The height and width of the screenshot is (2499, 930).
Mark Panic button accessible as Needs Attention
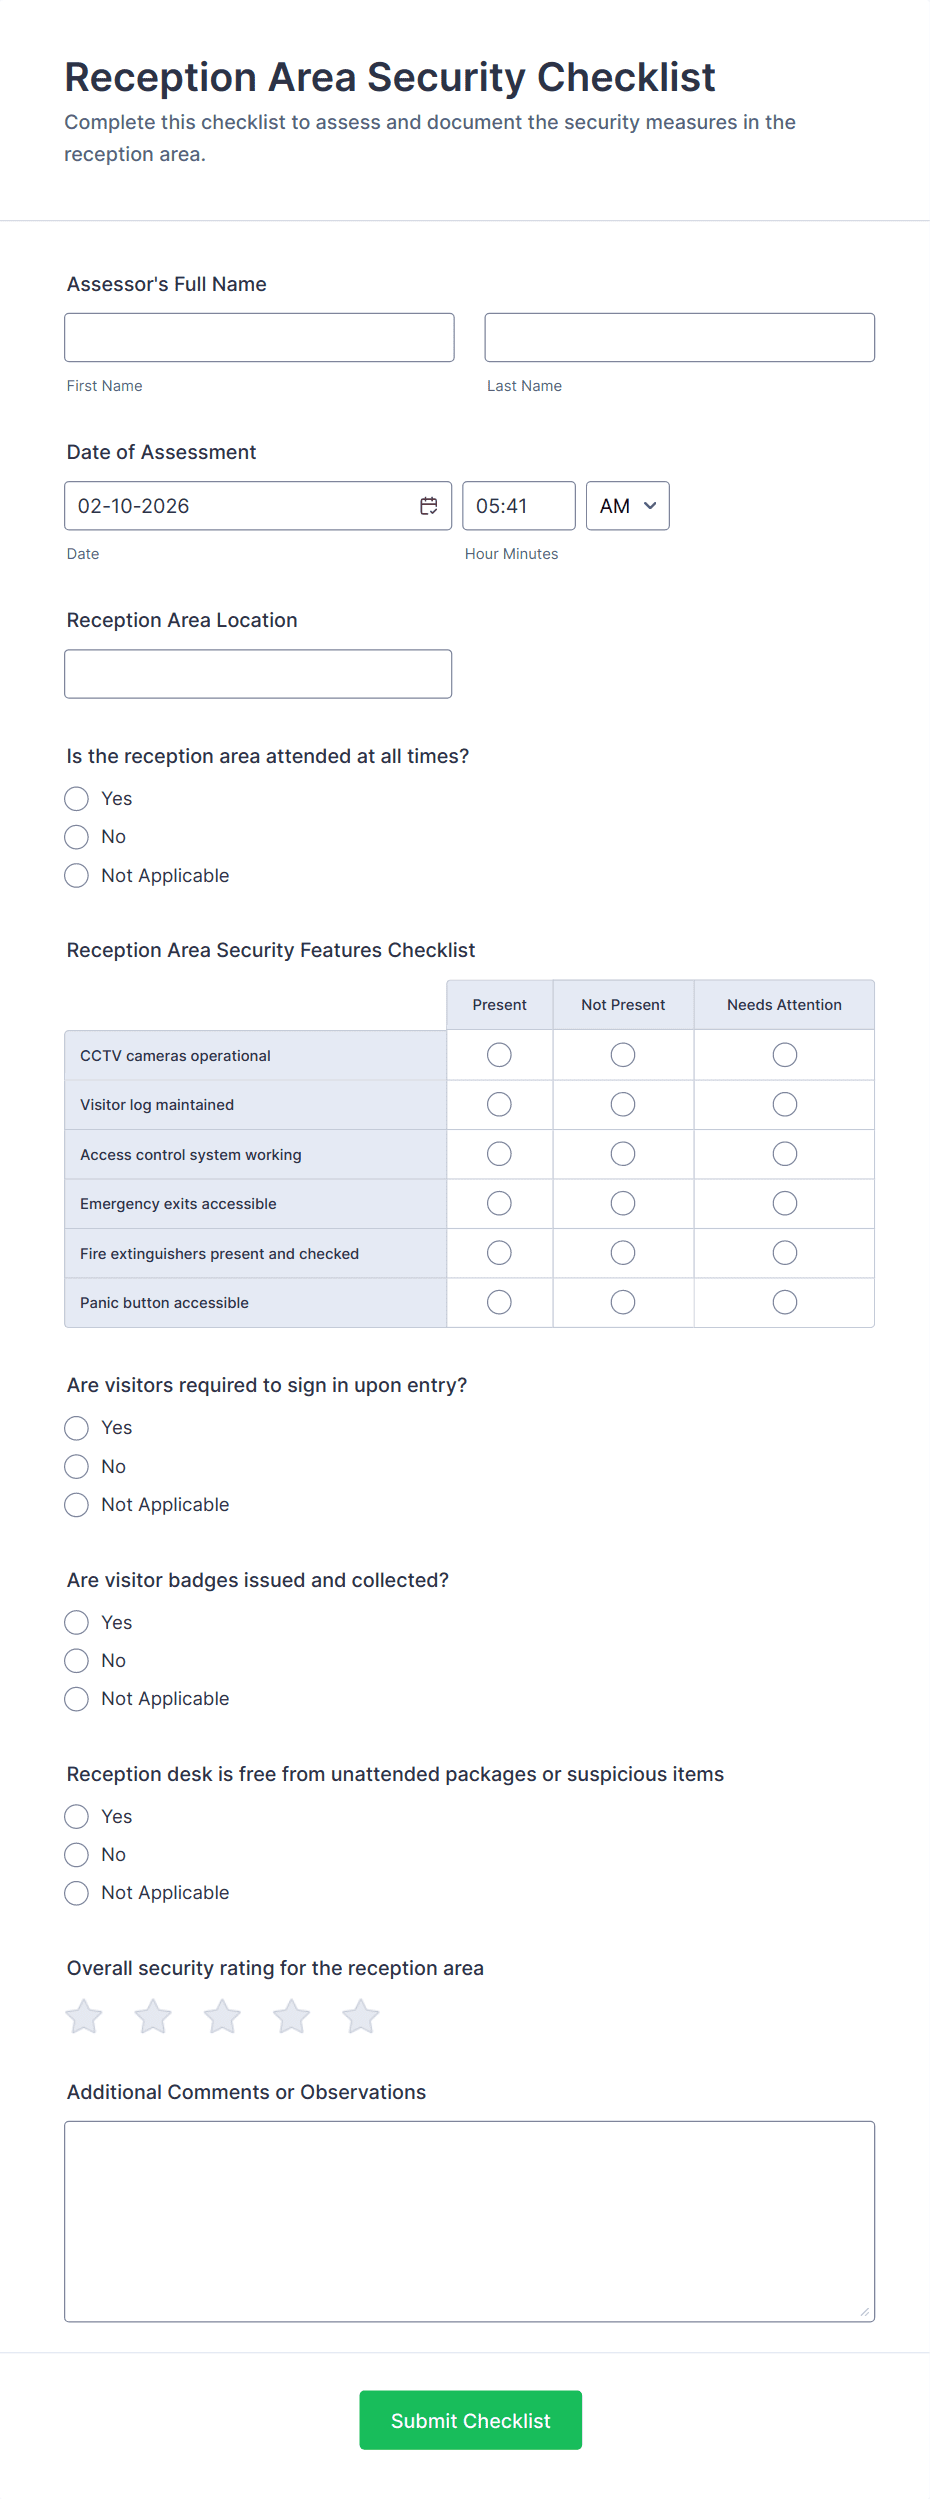coord(785,1302)
